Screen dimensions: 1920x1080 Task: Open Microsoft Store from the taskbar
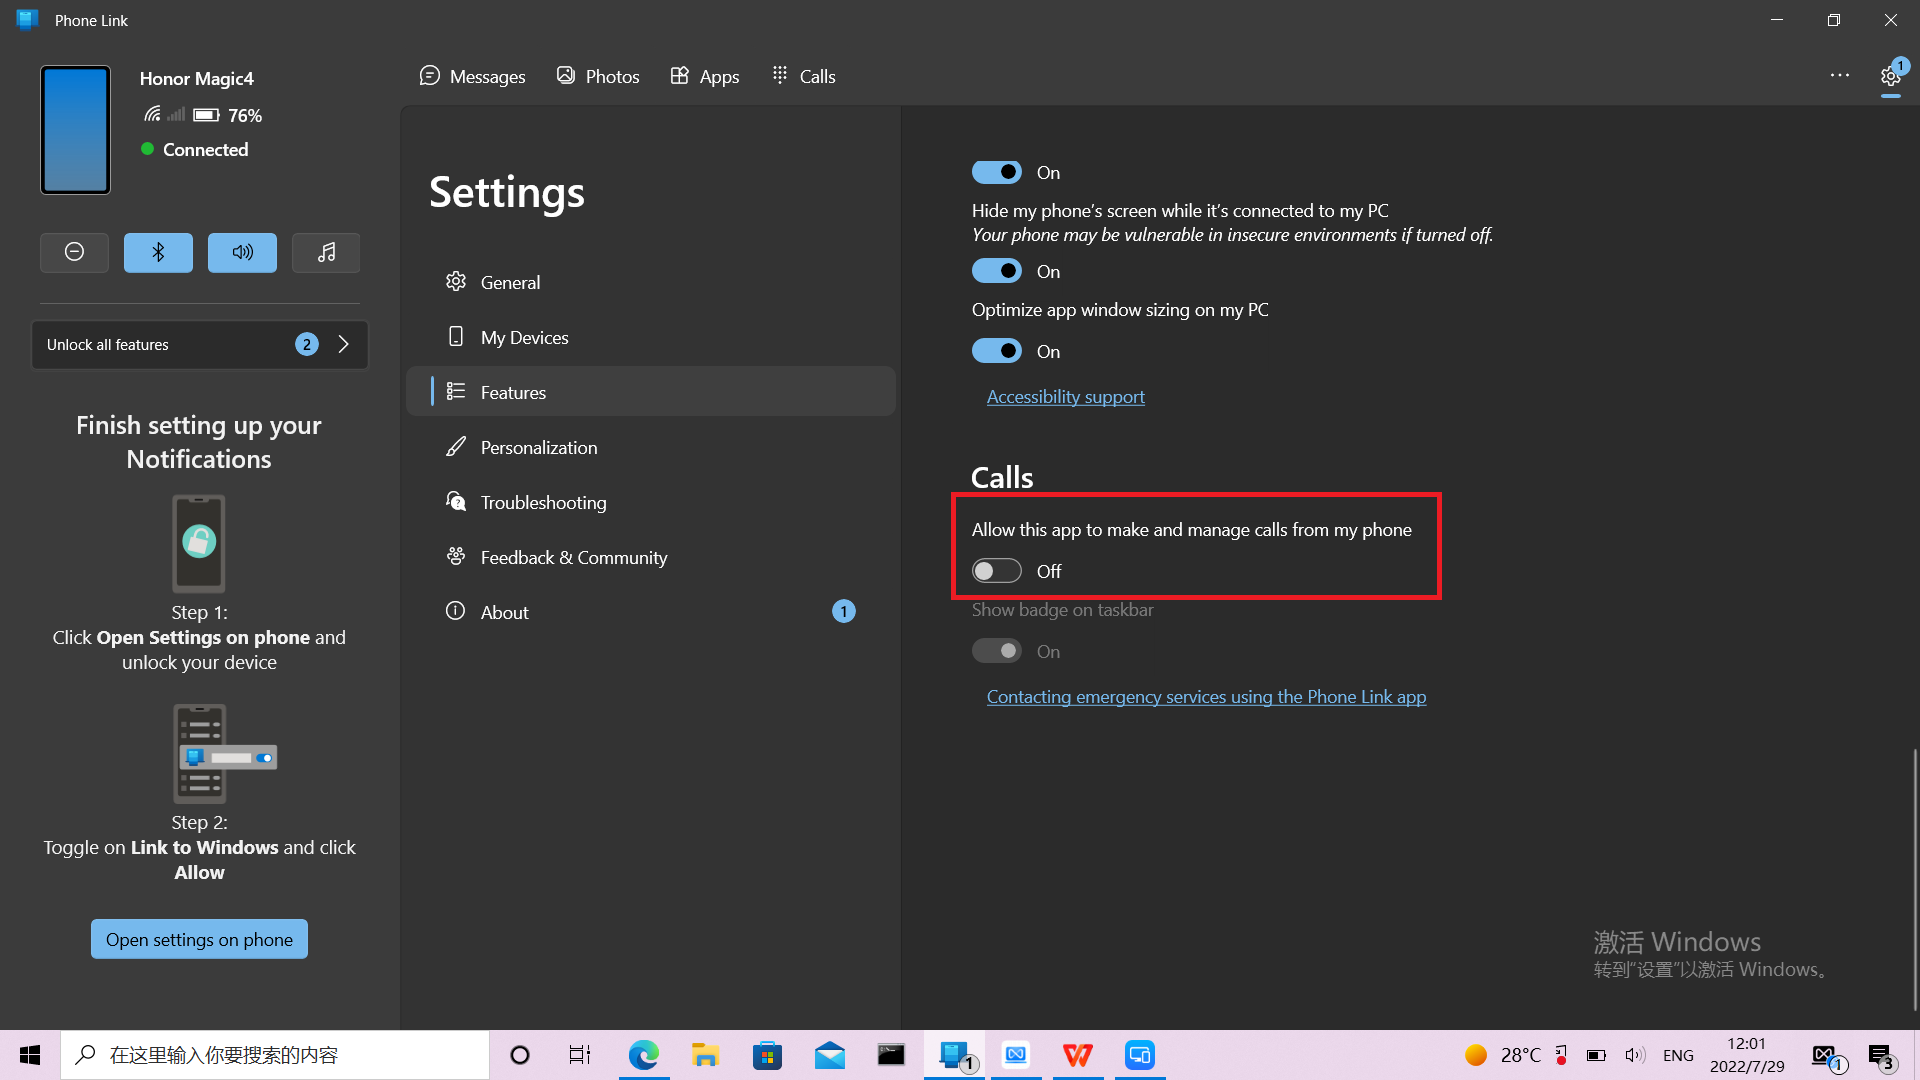pyautogui.click(x=767, y=1055)
